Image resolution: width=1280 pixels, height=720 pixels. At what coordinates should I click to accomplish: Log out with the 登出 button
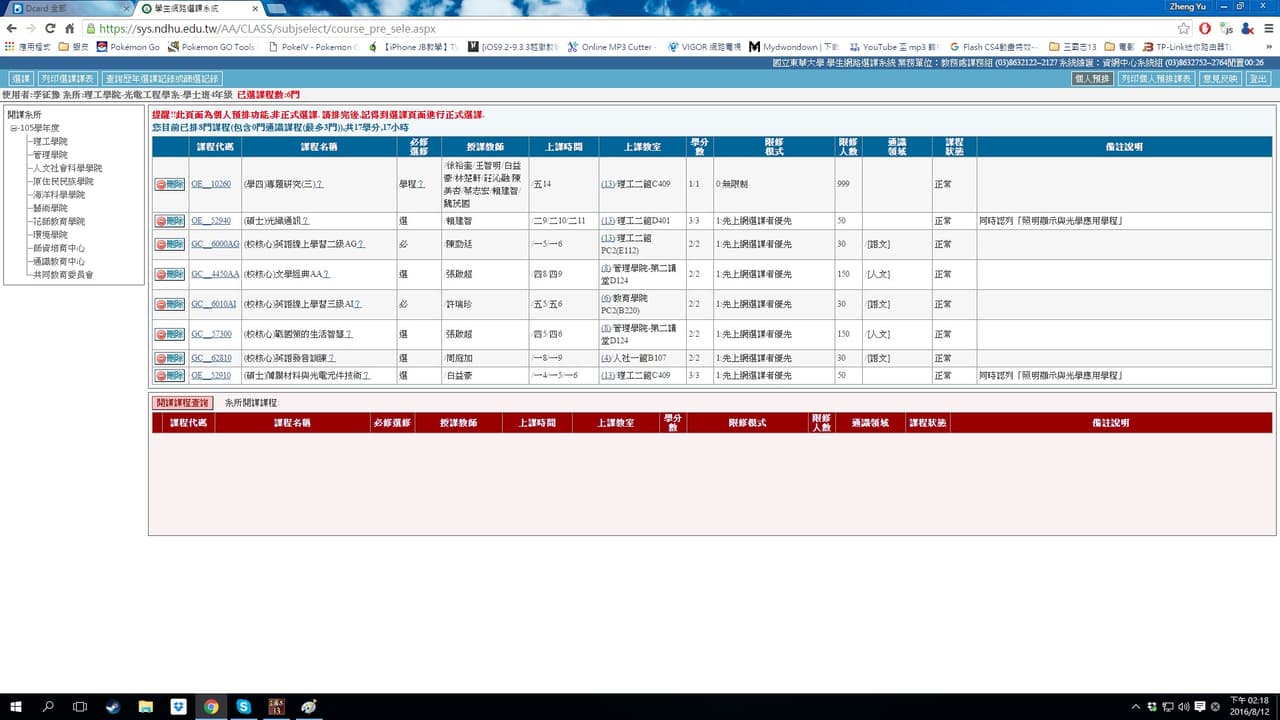point(1258,78)
